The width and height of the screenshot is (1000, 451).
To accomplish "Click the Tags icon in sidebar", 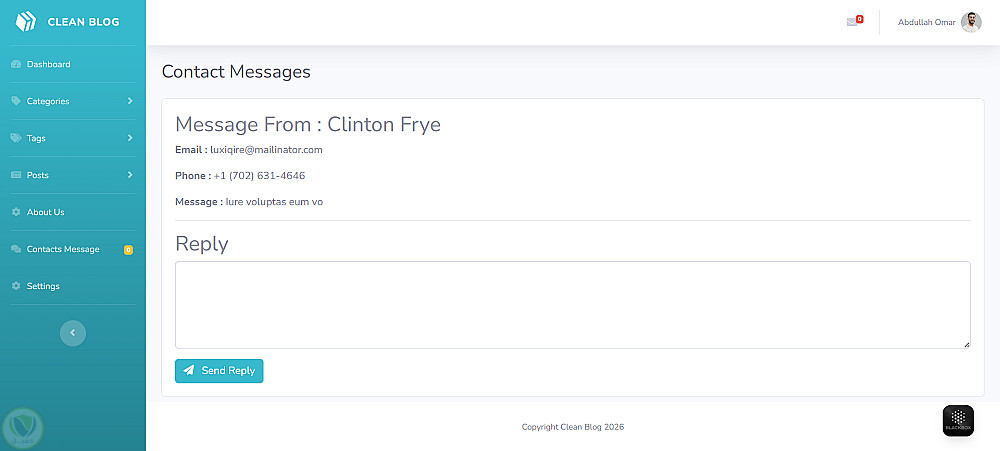I will point(16,138).
